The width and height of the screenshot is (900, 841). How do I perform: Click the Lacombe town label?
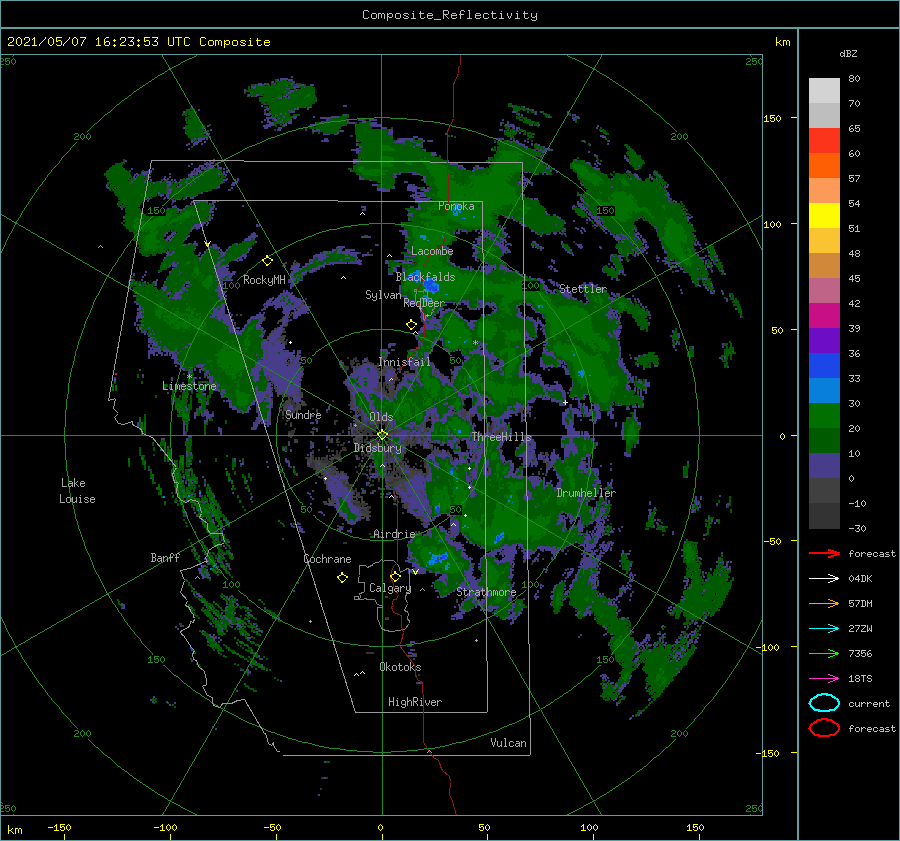[x=432, y=251]
